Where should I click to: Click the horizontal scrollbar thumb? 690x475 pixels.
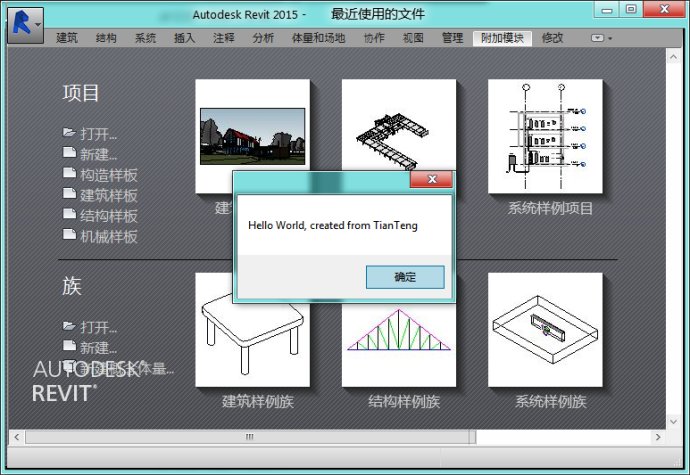click(x=250, y=437)
